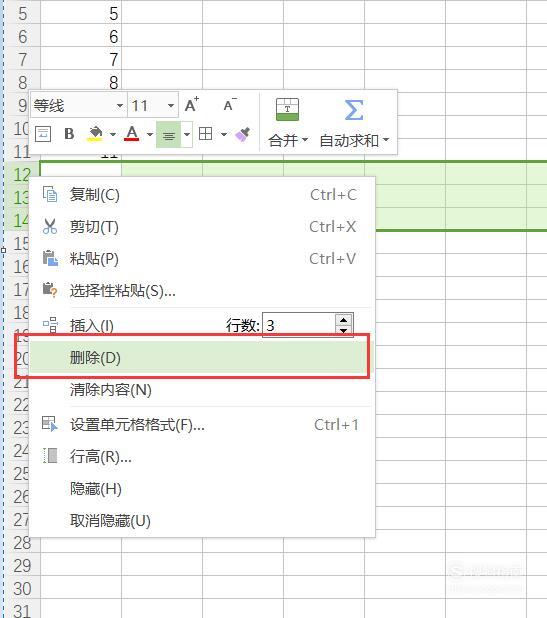Expand the 自动求和 dropdown arrow
The width and height of the screenshot is (547, 618).
(386, 140)
